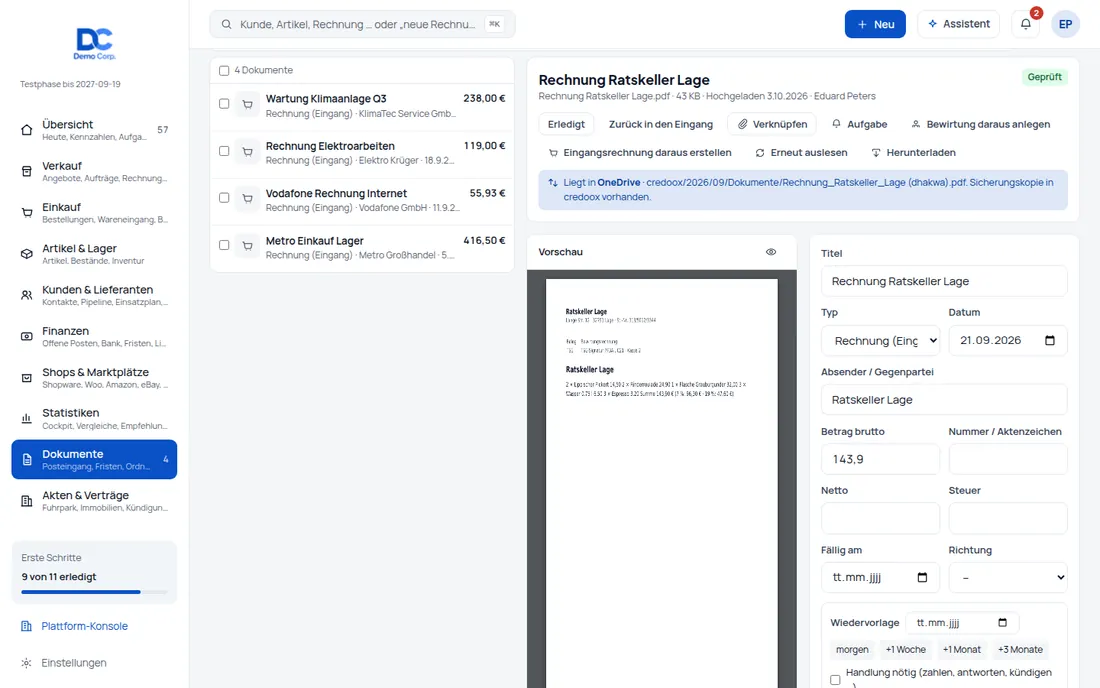The image size is (1100, 688).
Task: Click the Finanzen money icon
Action: 27,337
